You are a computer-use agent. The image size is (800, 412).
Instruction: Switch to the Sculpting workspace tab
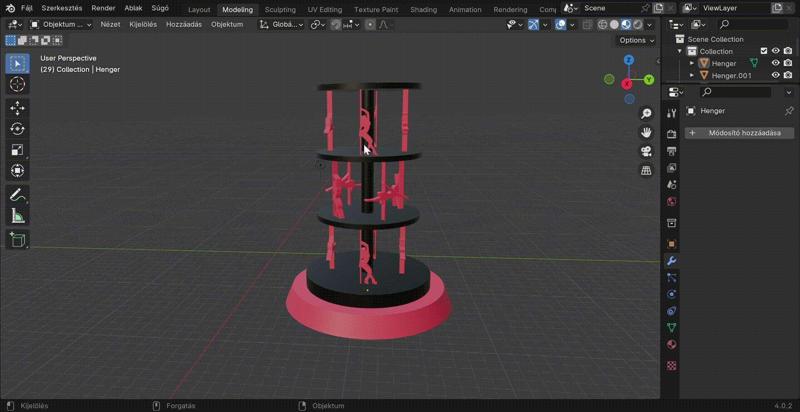[x=280, y=9]
